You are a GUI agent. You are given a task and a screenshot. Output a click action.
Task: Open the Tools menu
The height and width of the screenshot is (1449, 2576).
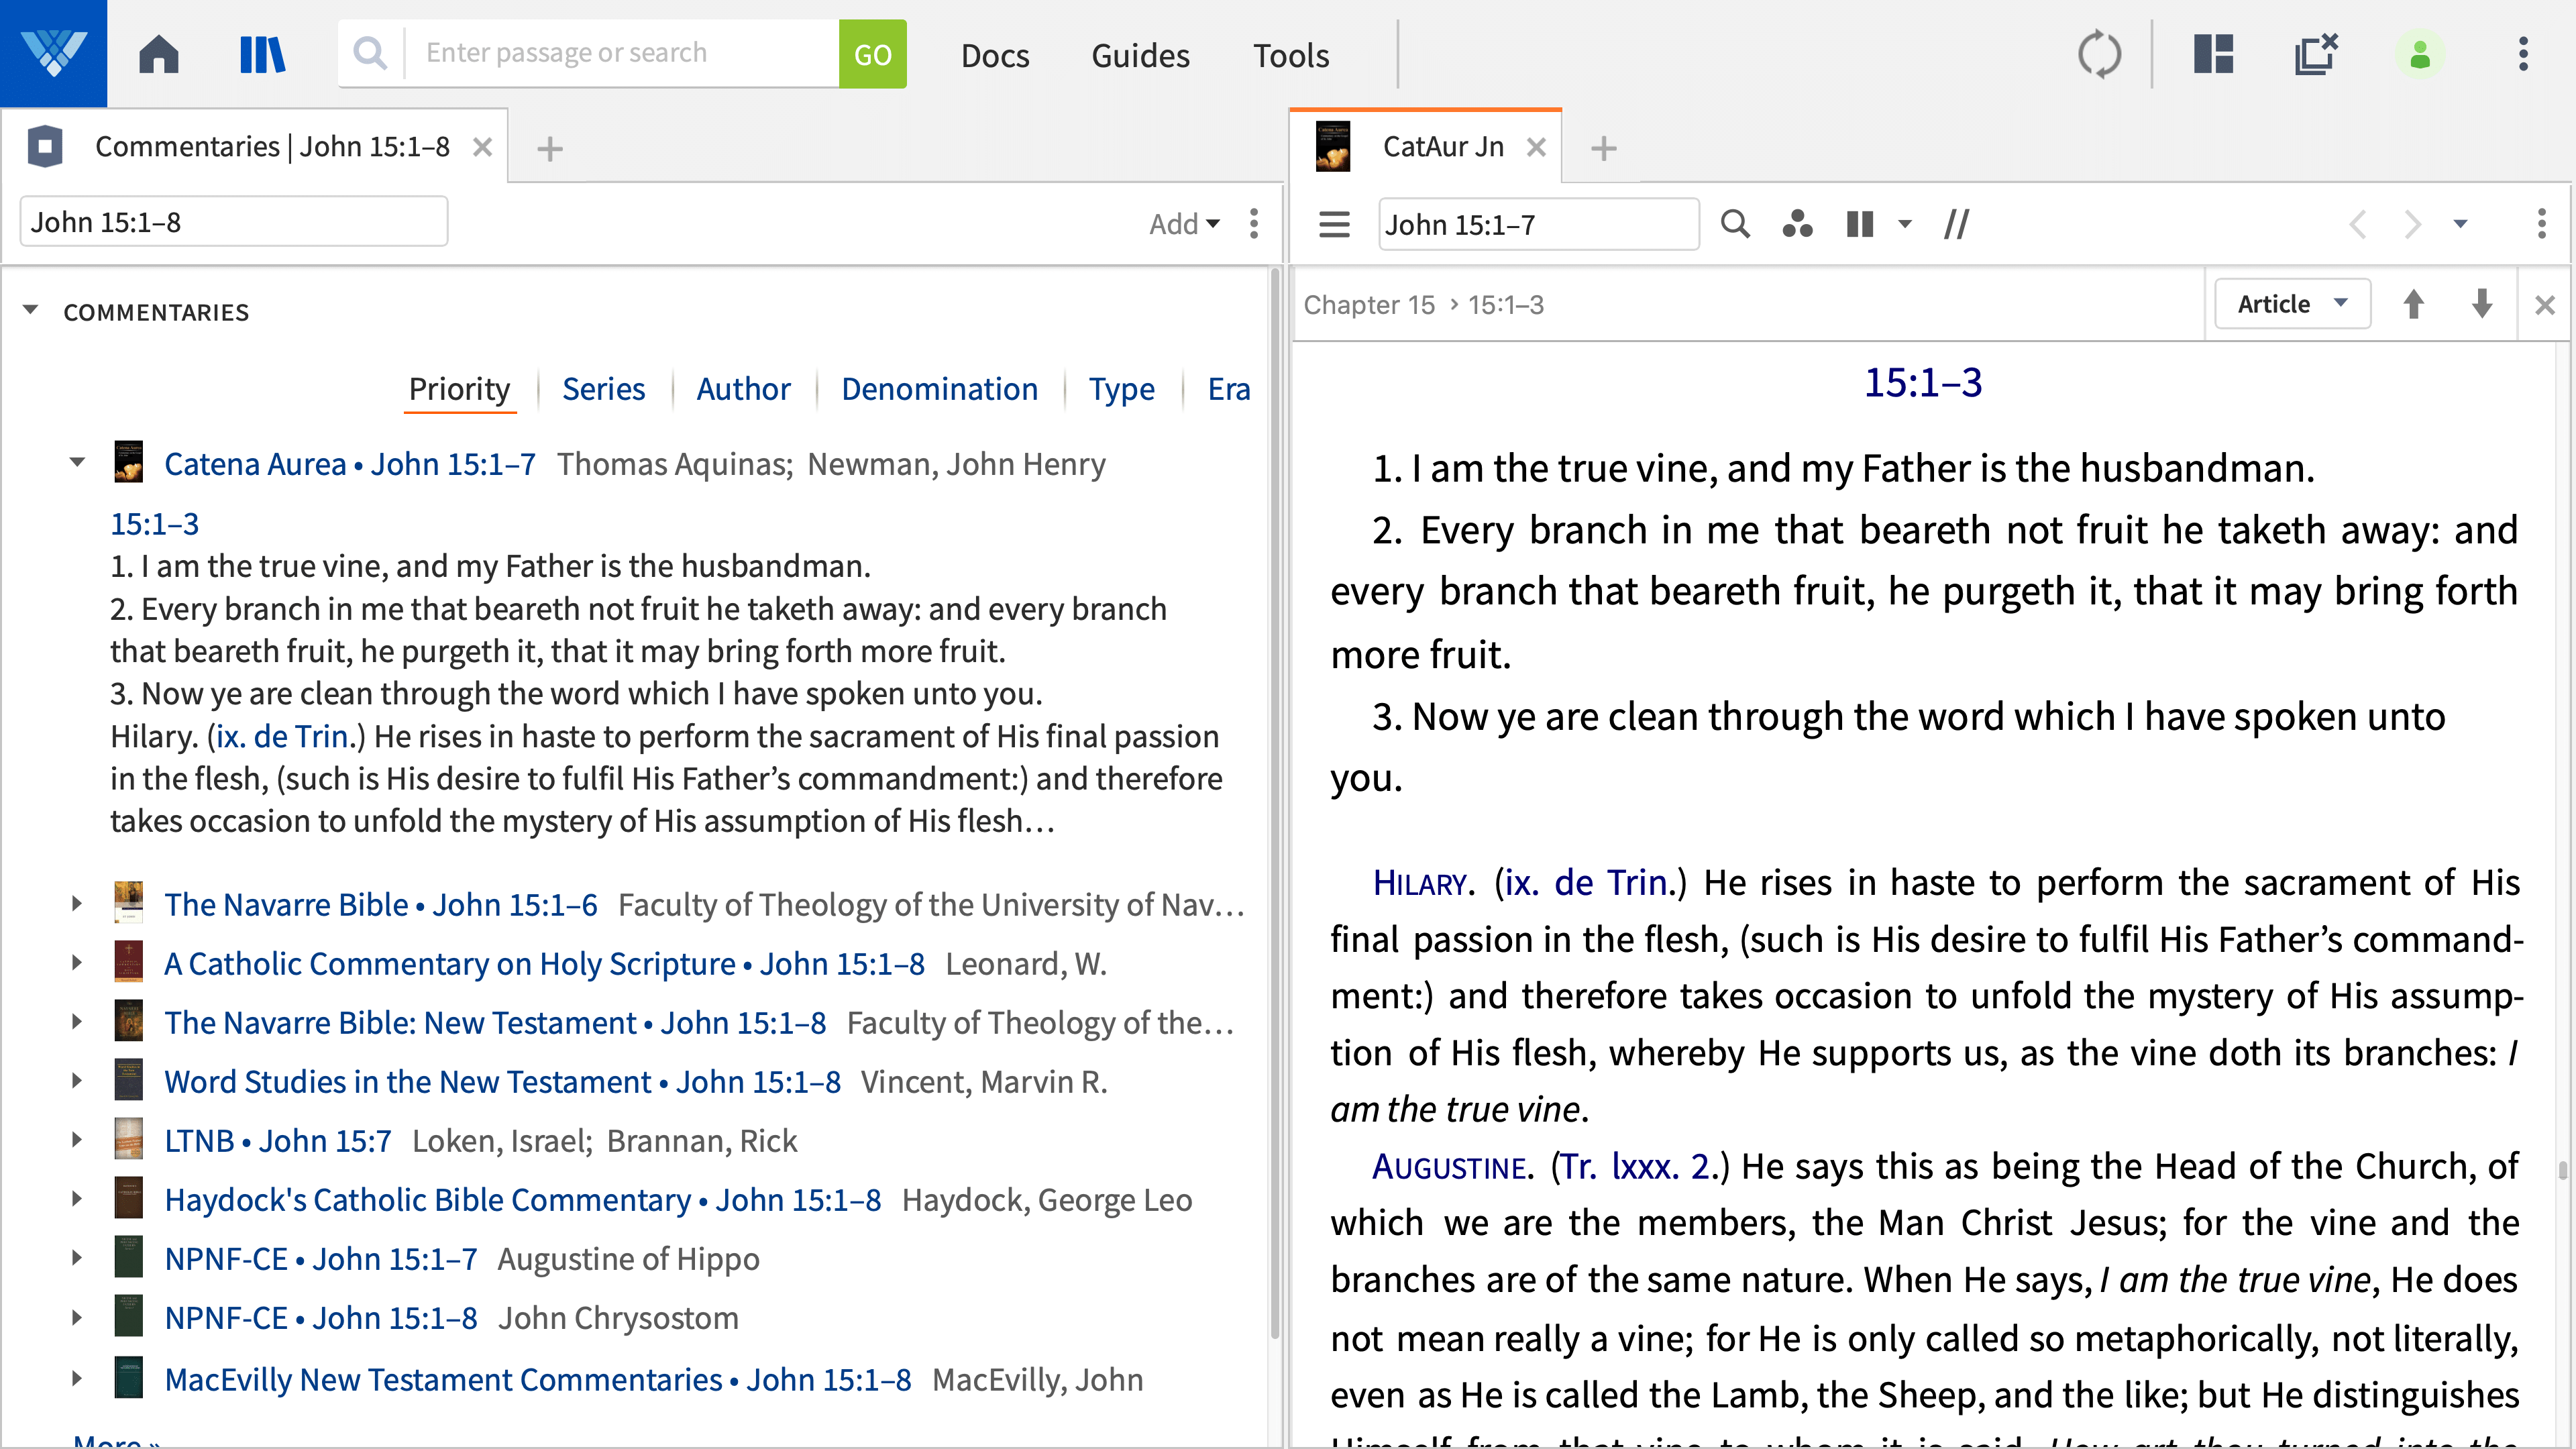[1291, 55]
